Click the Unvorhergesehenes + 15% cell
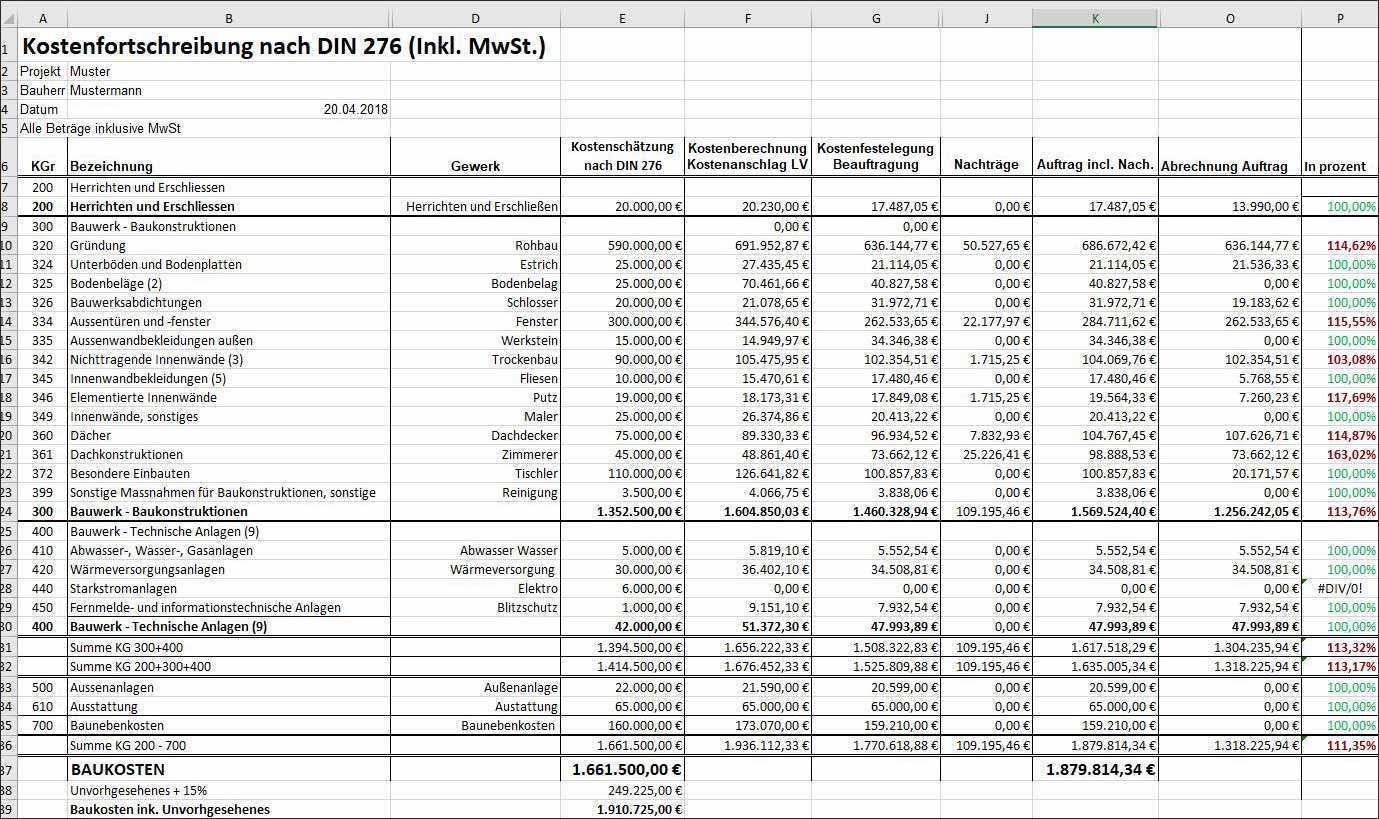Image resolution: width=1379 pixels, height=819 pixels. [138, 790]
